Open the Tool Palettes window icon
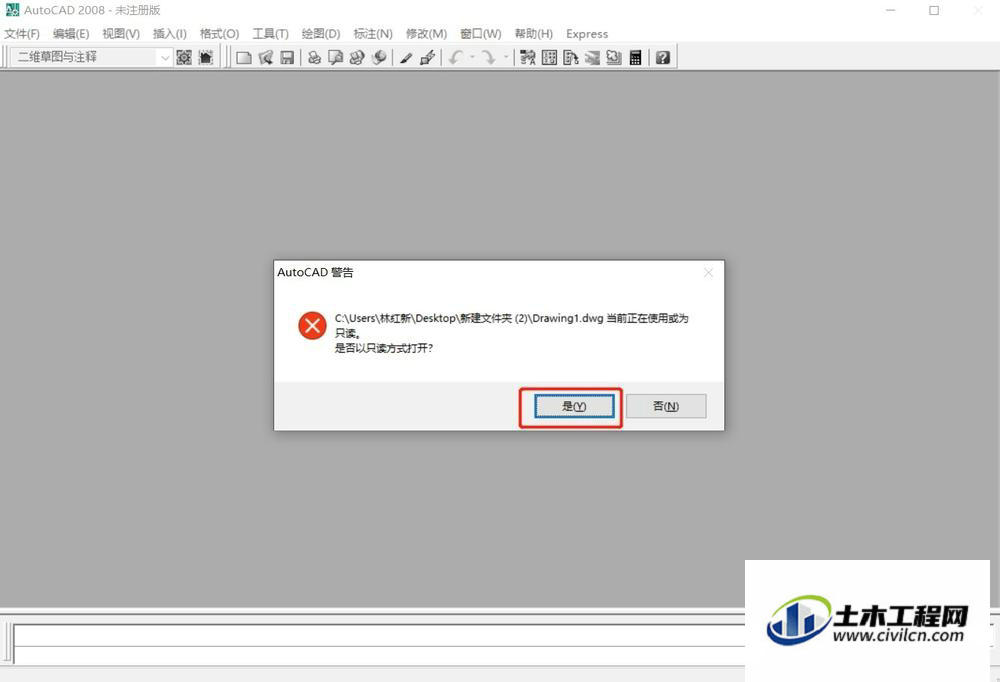The width and height of the screenshot is (1000, 682). tap(571, 57)
